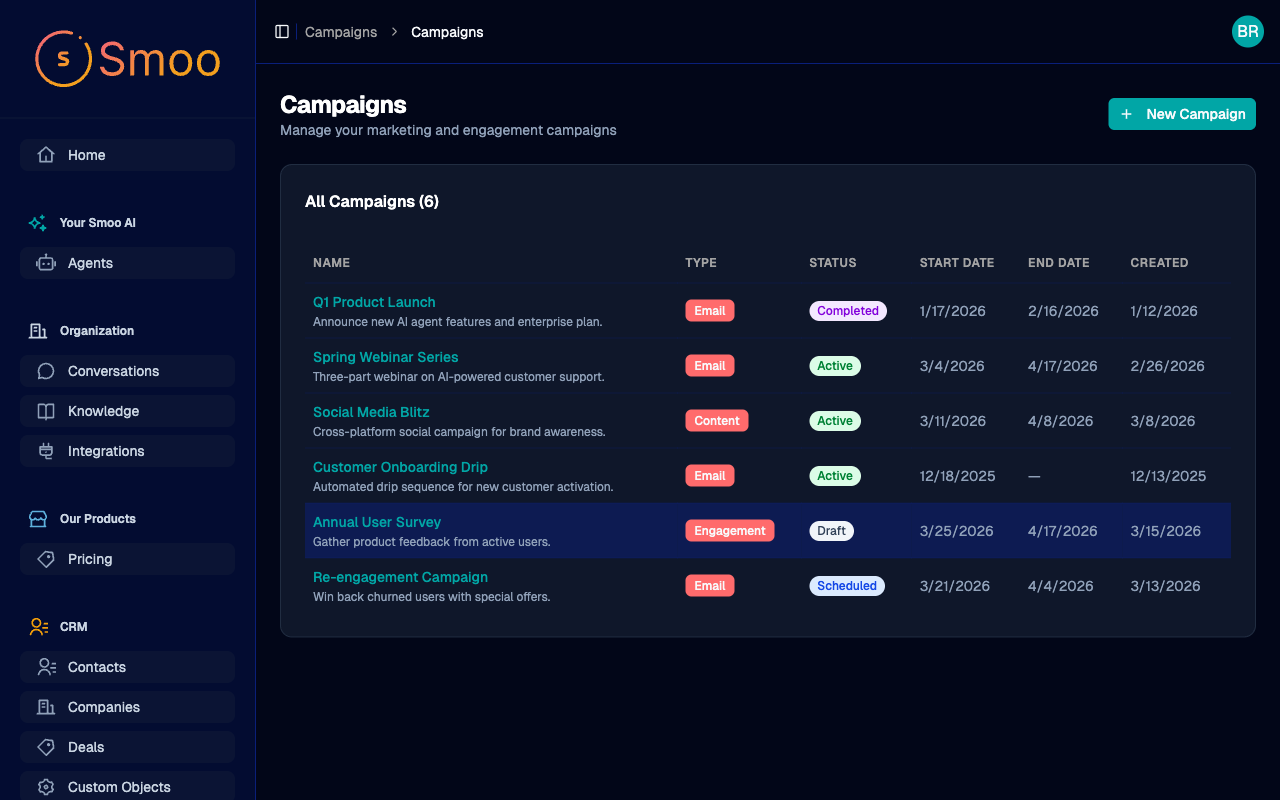Image resolution: width=1280 pixels, height=800 pixels.
Task: Select the Integrations plug icon
Action: click(45, 451)
